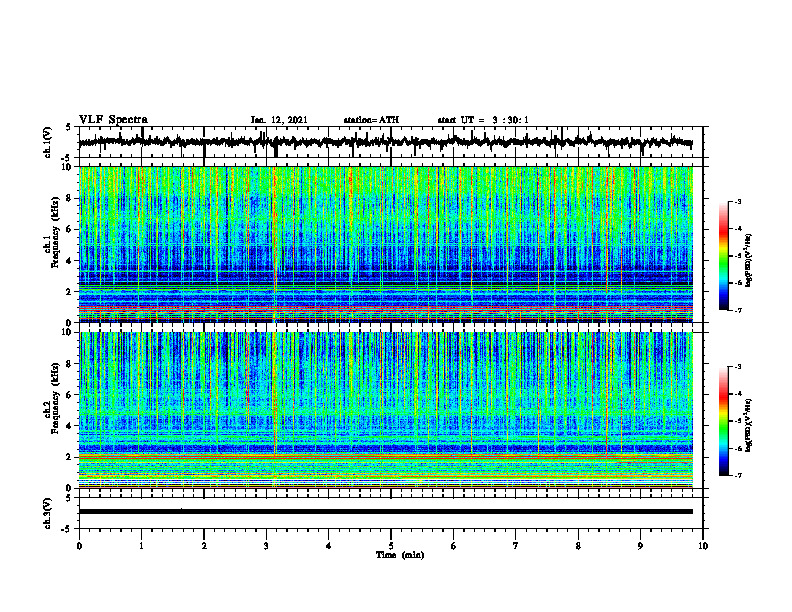Click the ch.2 frequency spectrogram panel
The width and height of the screenshot is (792, 612).
pos(386,410)
